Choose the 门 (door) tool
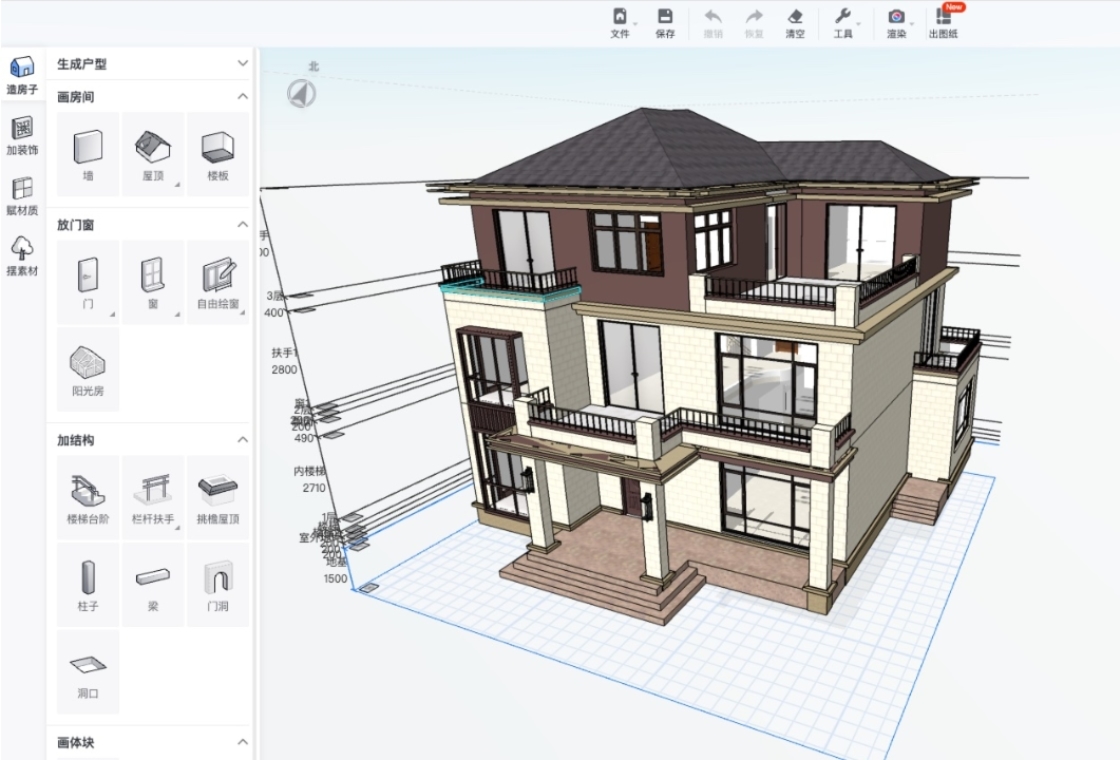The height and width of the screenshot is (760, 1120). (88, 281)
